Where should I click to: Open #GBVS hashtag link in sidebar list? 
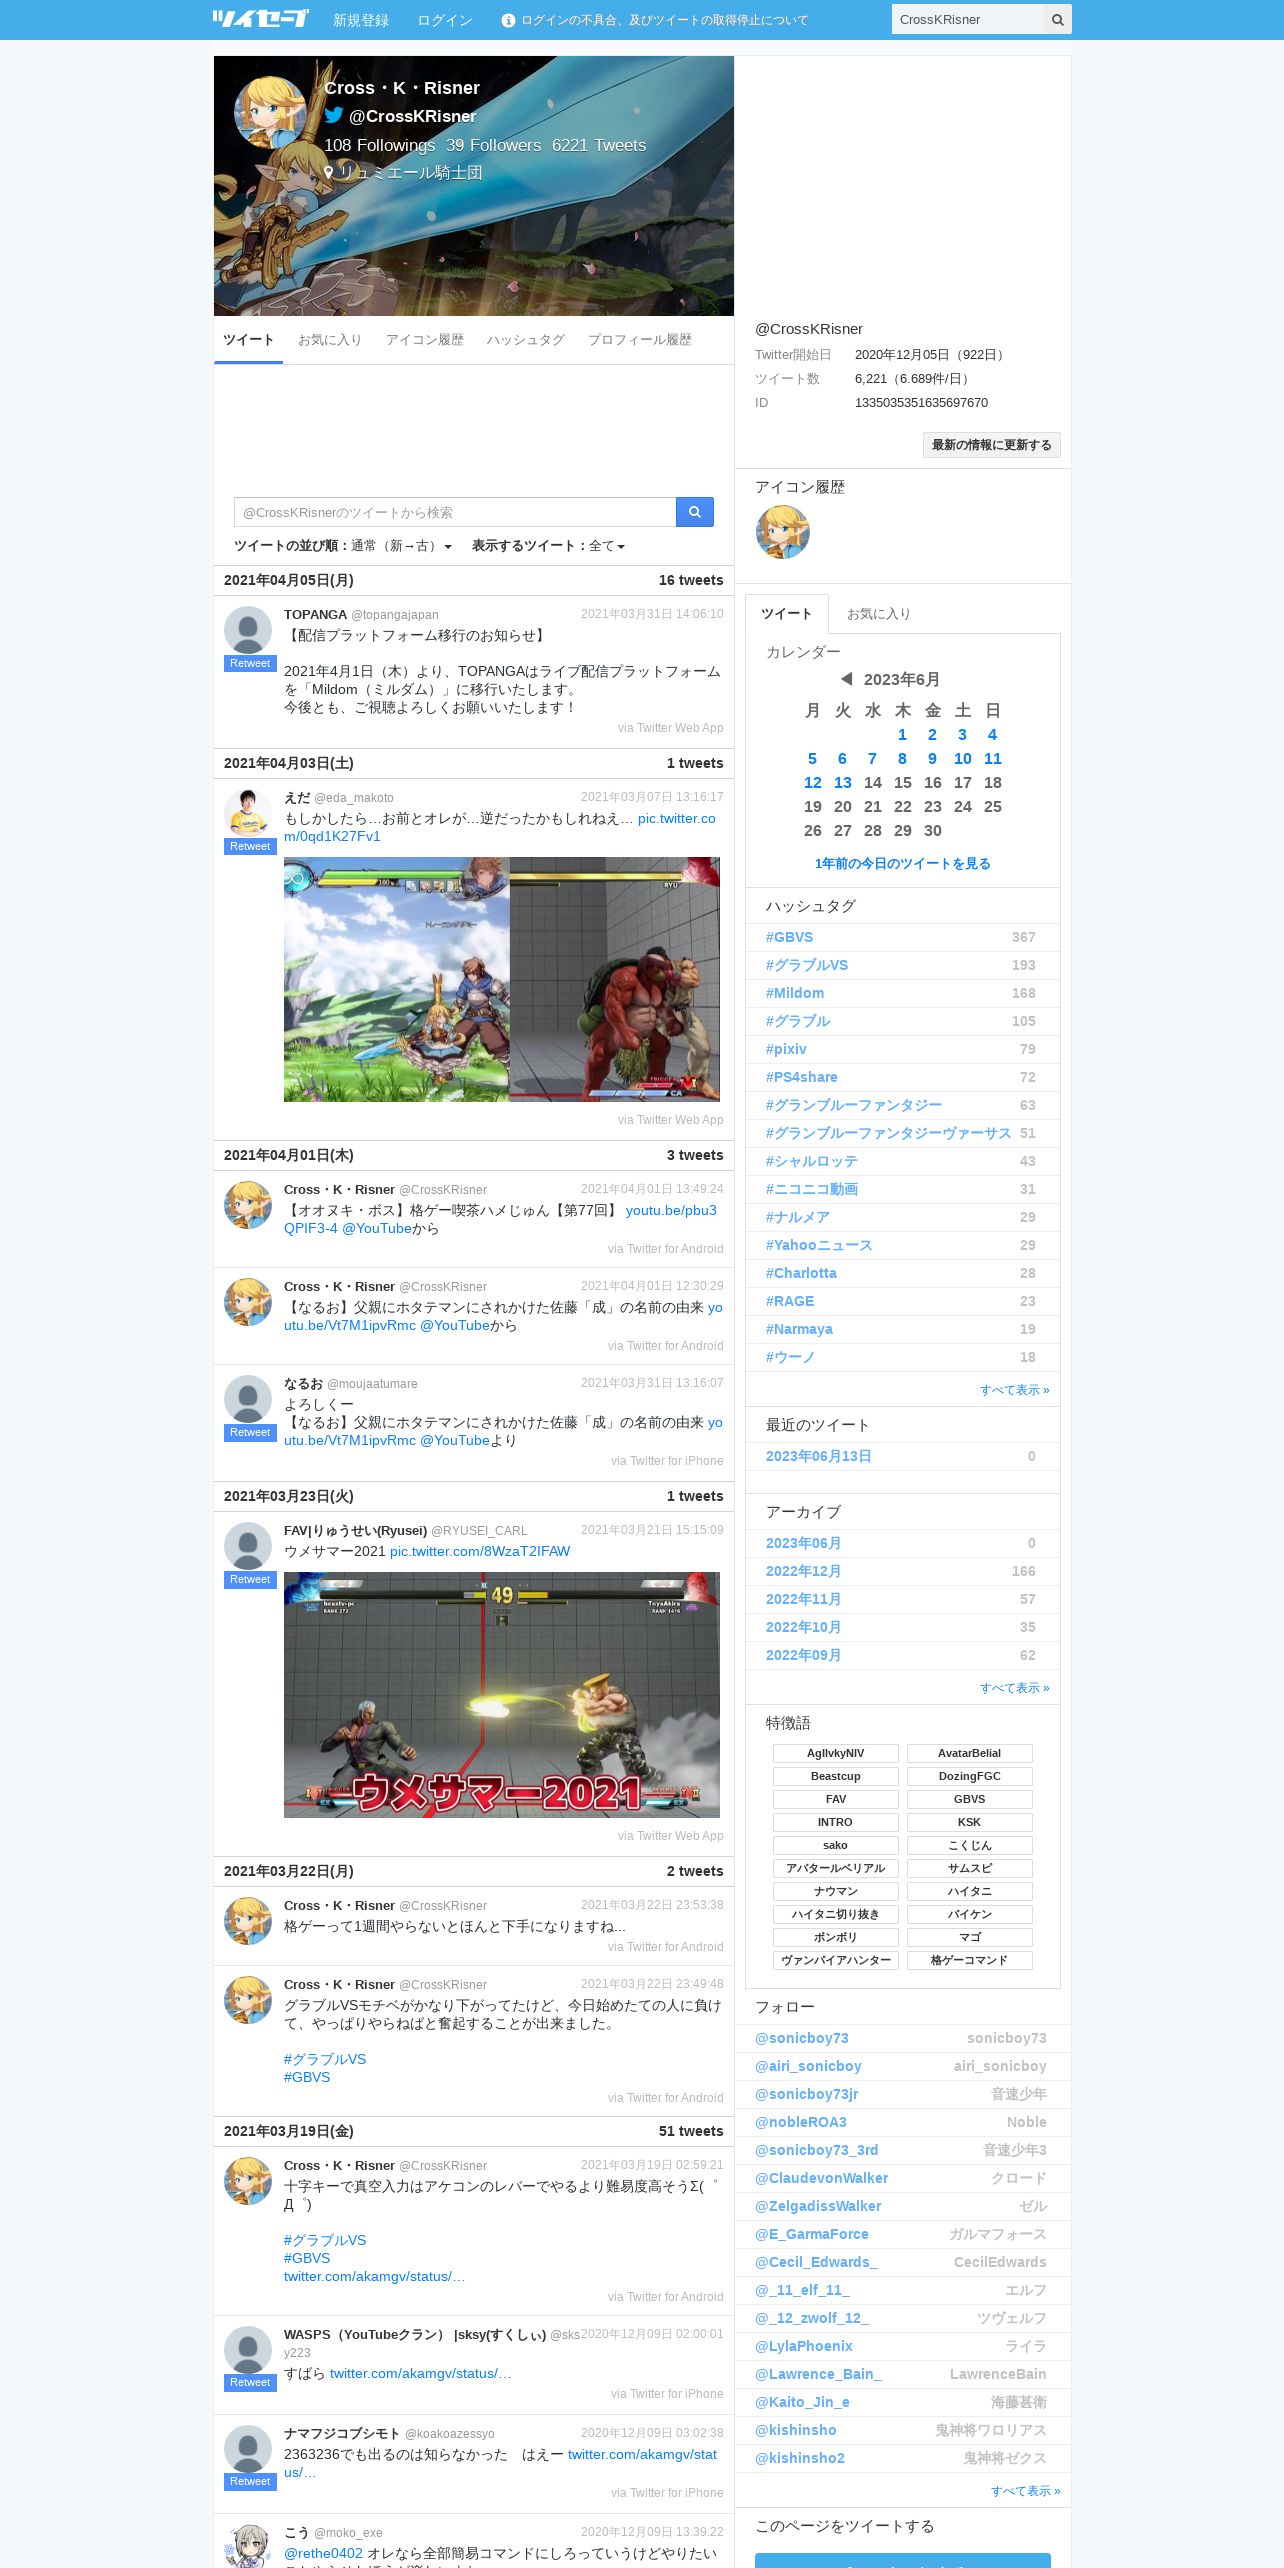(790, 937)
